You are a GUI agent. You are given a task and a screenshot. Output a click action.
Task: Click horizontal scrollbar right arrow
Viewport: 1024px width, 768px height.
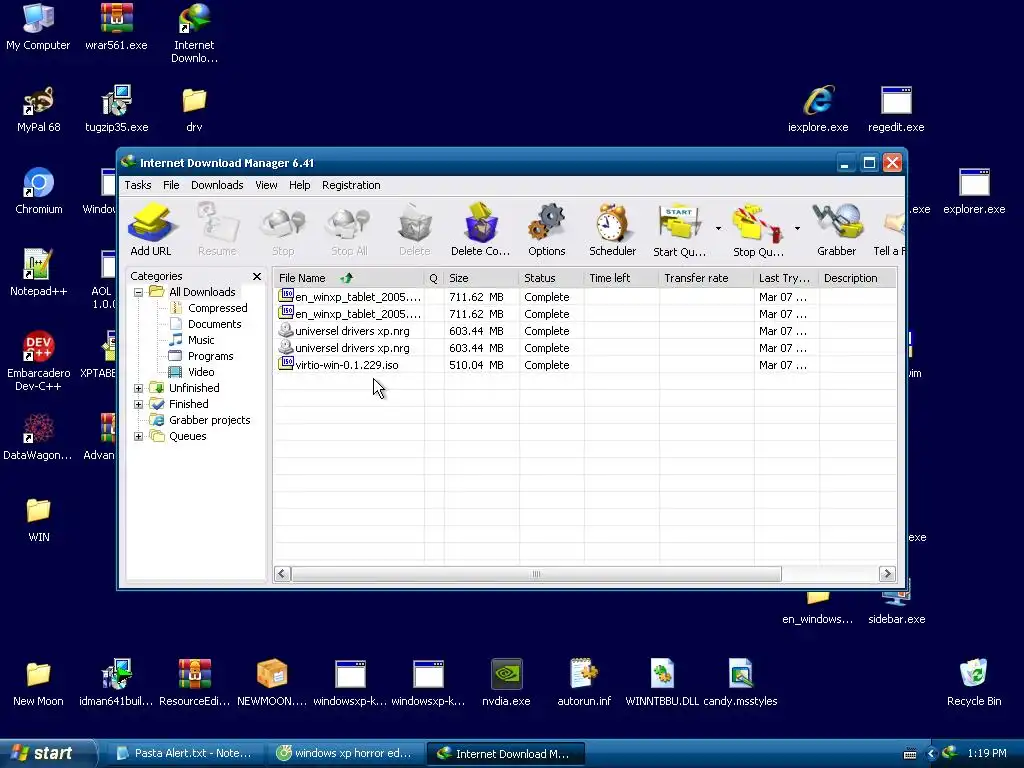click(x=886, y=574)
